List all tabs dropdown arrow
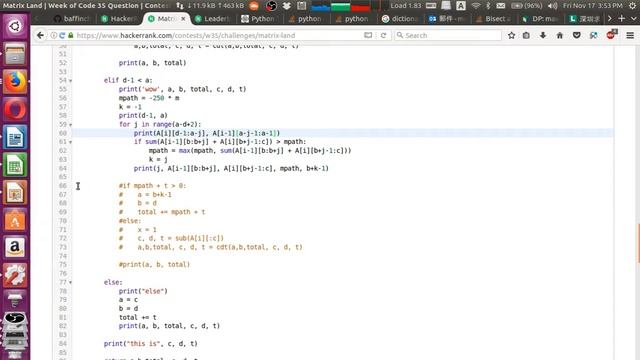 tap(633, 18)
